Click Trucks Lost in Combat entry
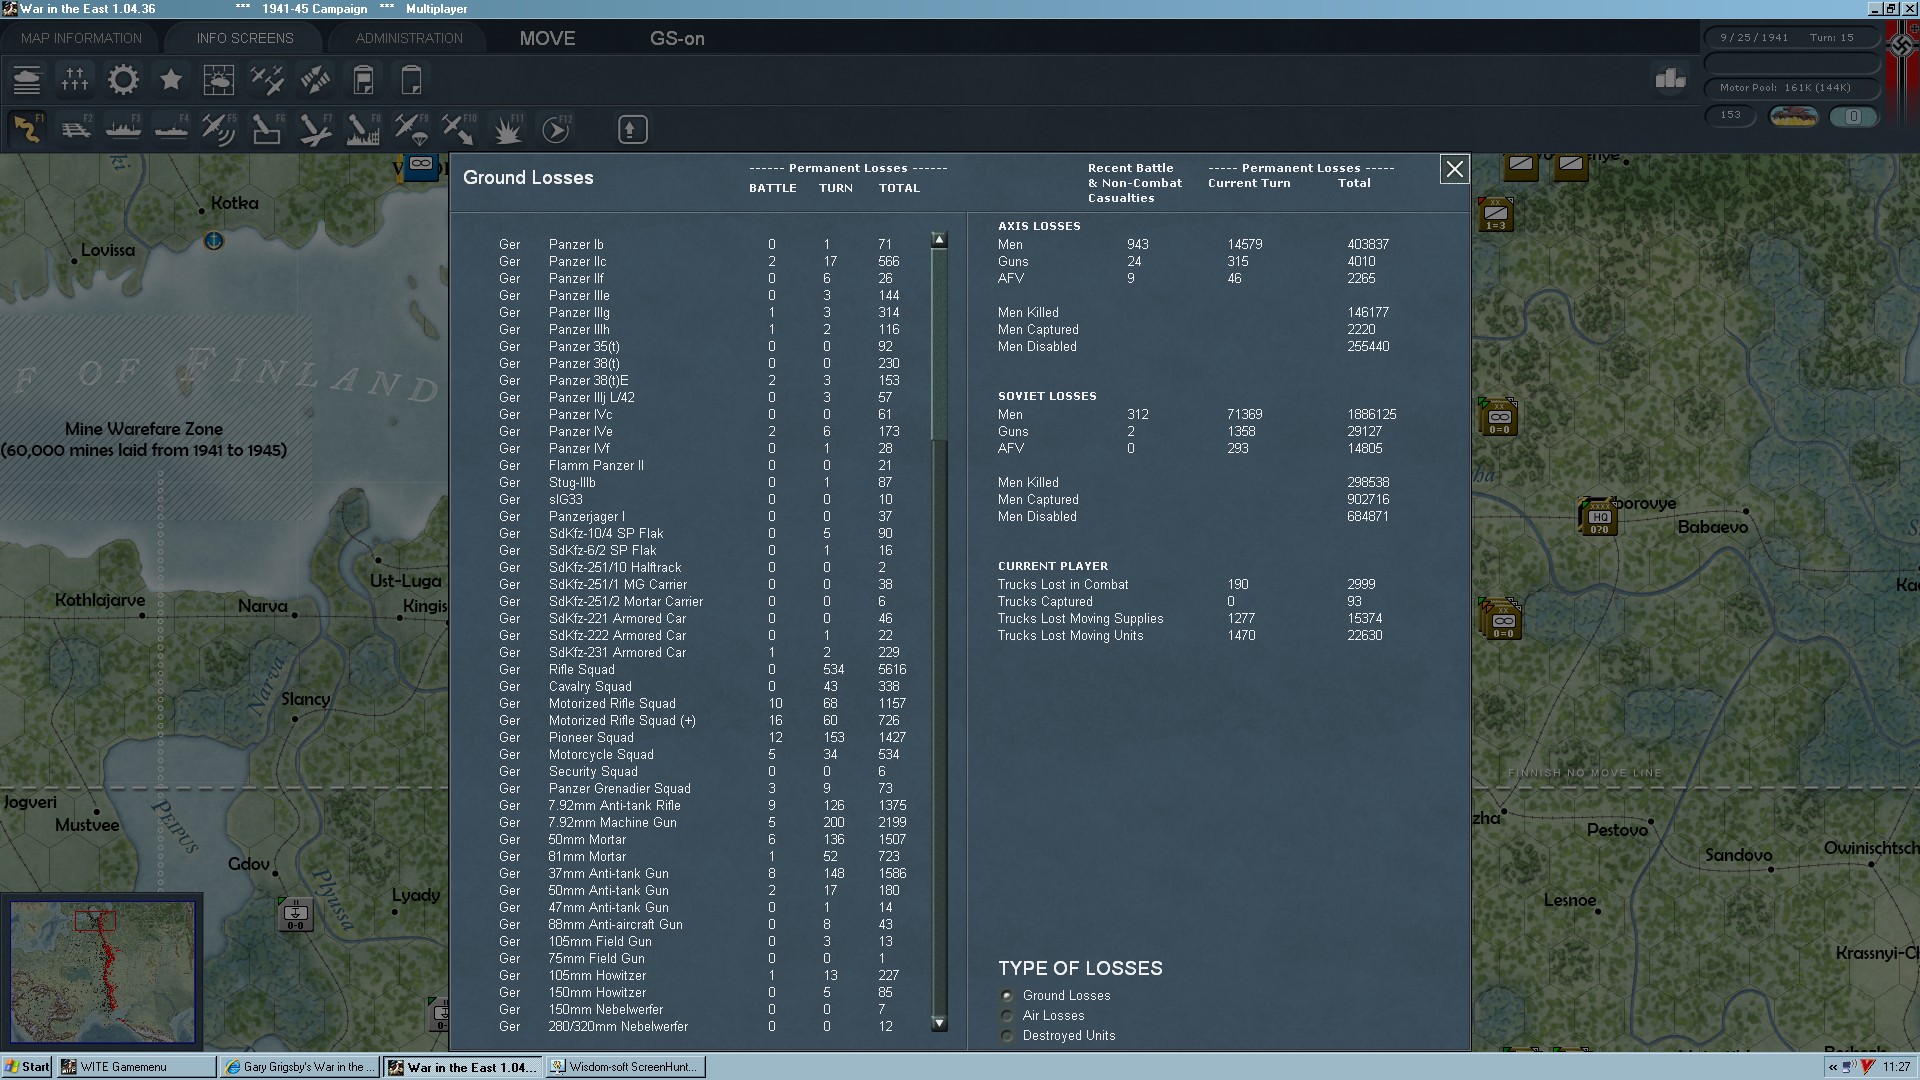Screen dimensions: 1920x1080 1062,585
